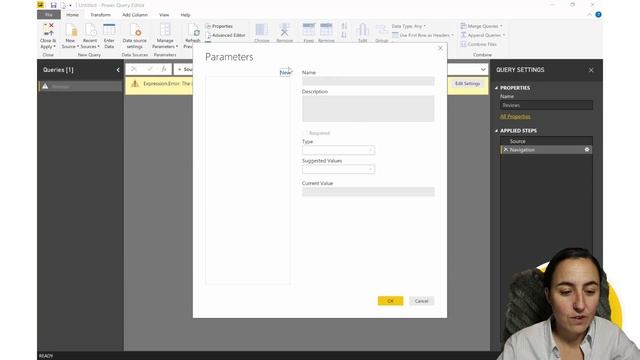The image size is (640, 360).
Task: Open query Properties in the ribbon
Action: click(219, 26)
